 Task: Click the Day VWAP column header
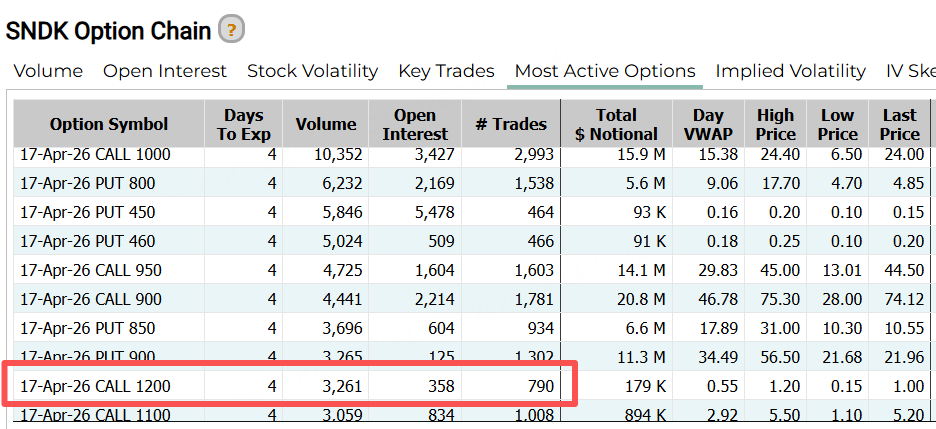(709, 124)
